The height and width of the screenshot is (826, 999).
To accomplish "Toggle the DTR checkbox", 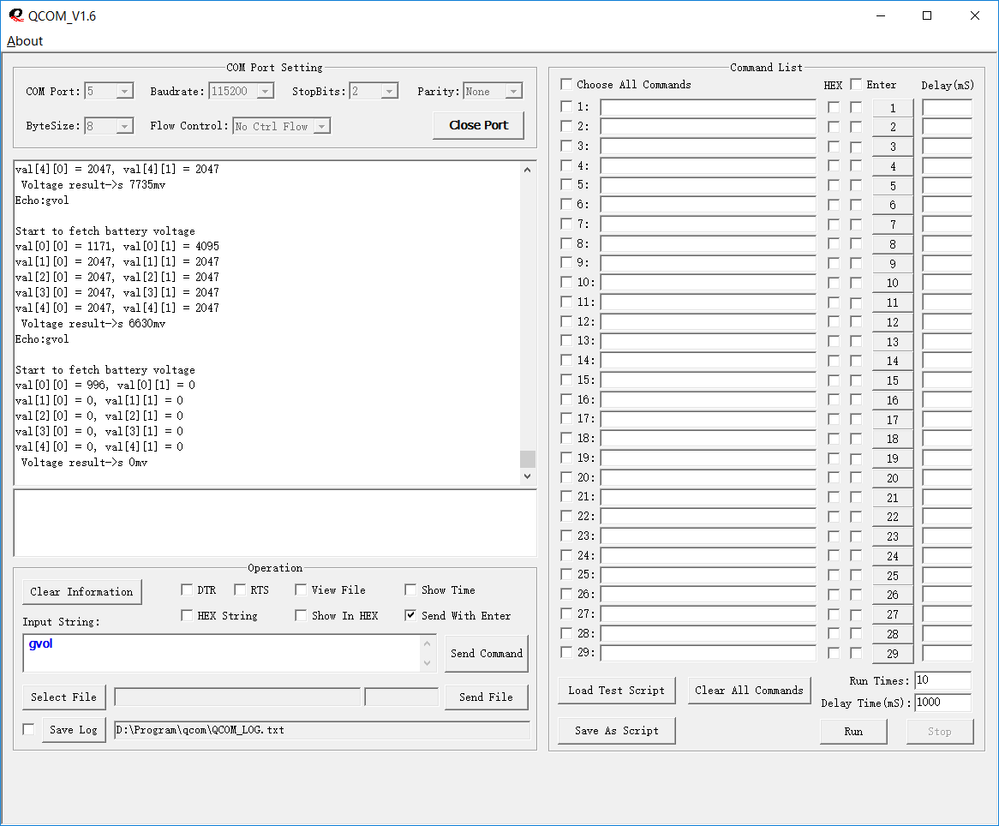I will (187, 590).
